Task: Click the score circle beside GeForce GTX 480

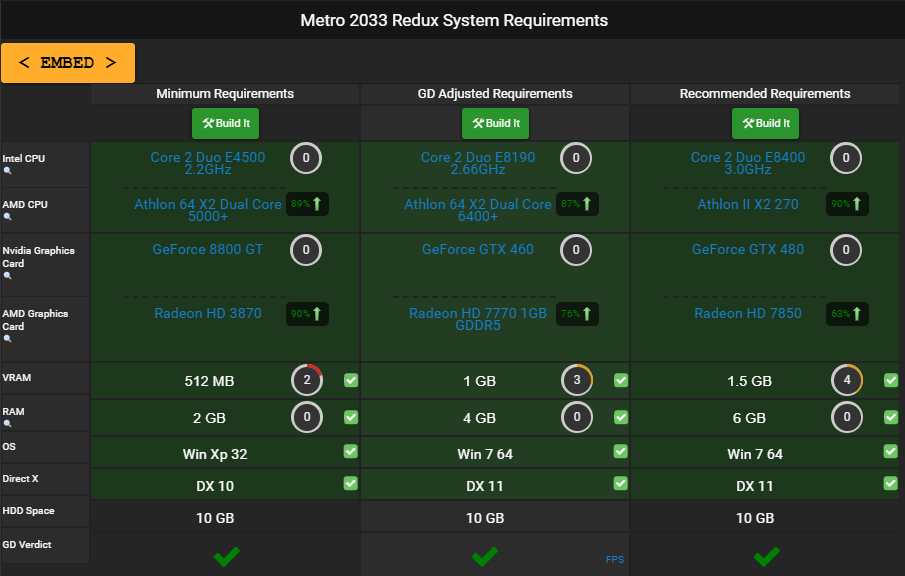Action: 846,250
